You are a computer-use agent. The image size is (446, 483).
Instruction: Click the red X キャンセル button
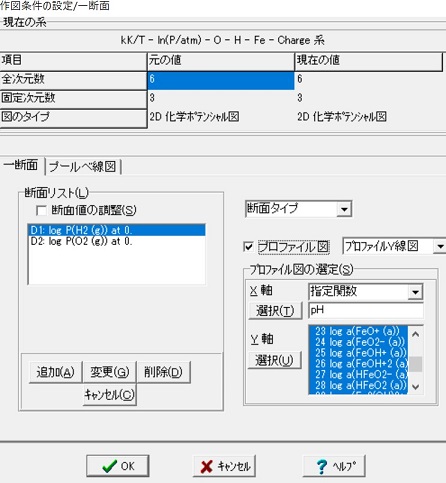tap(224, 466)
